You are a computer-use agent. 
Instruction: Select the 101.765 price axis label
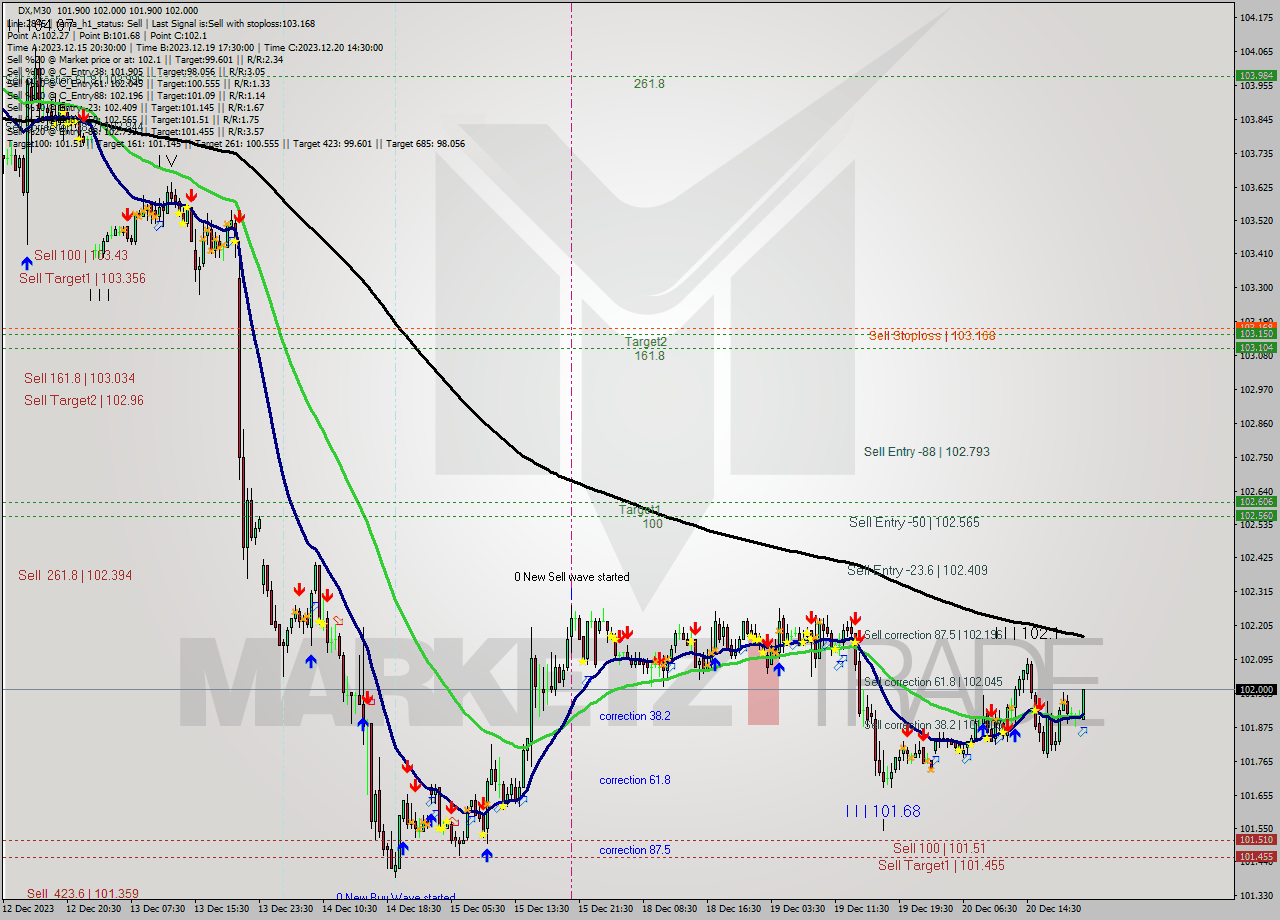(1256, 762)
